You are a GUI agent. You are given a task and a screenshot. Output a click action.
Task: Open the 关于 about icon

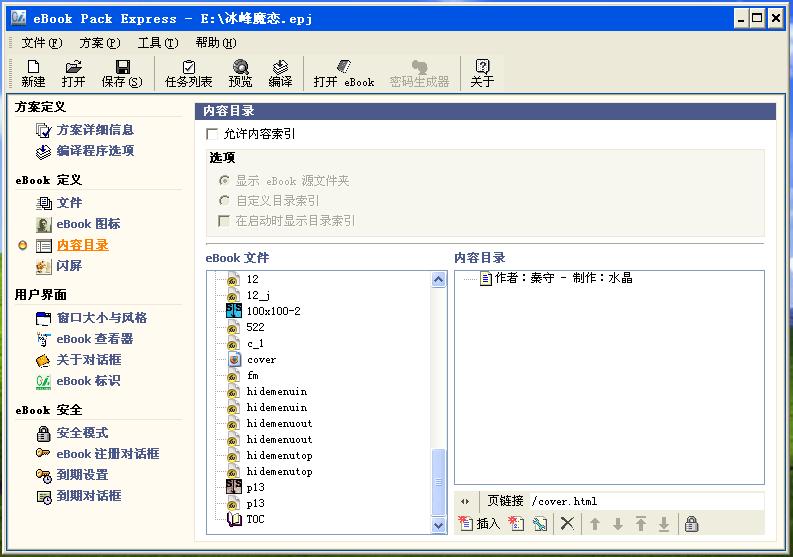tap(482, 74)
